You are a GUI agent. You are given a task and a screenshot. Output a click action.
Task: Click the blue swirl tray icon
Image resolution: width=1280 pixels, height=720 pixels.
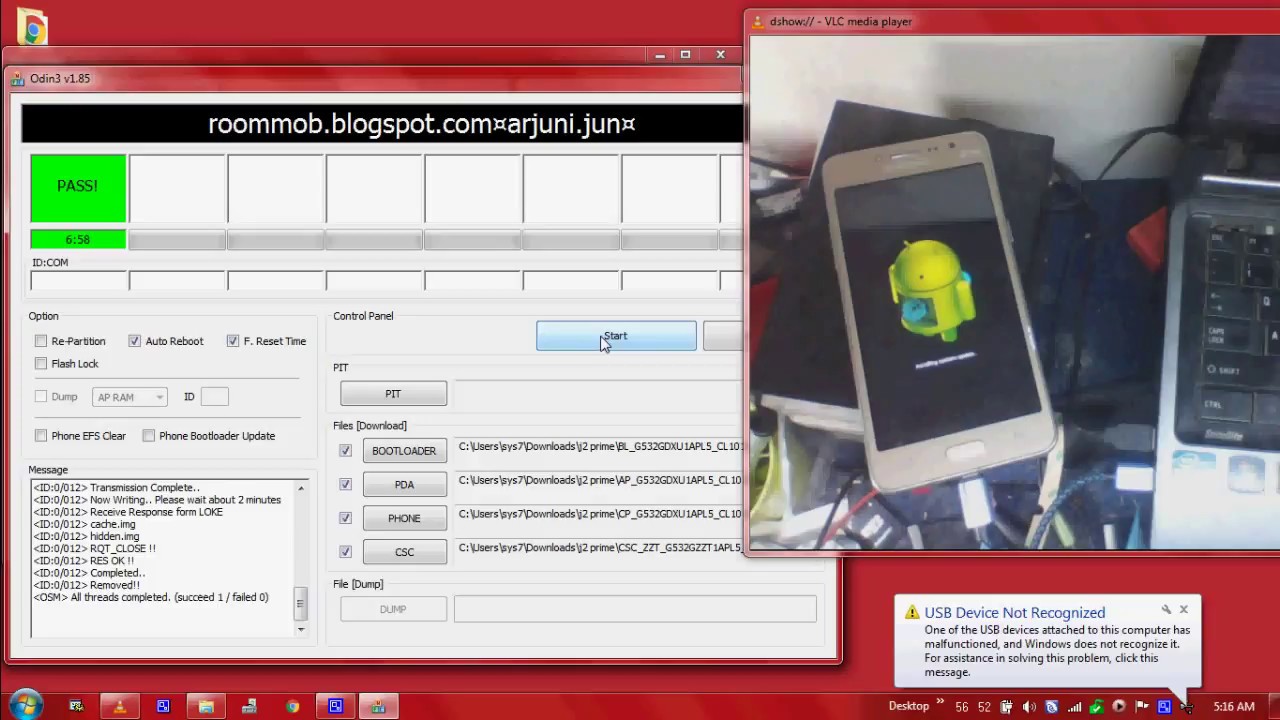1053,707
